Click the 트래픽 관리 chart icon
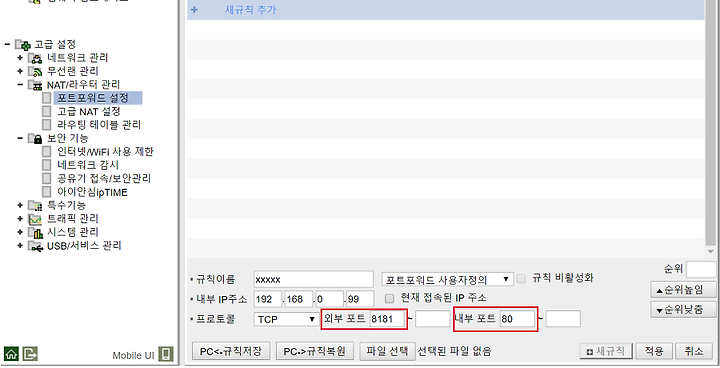Viewport: 720px width, 368px height. pyautogui.click(x=35, y=219)
